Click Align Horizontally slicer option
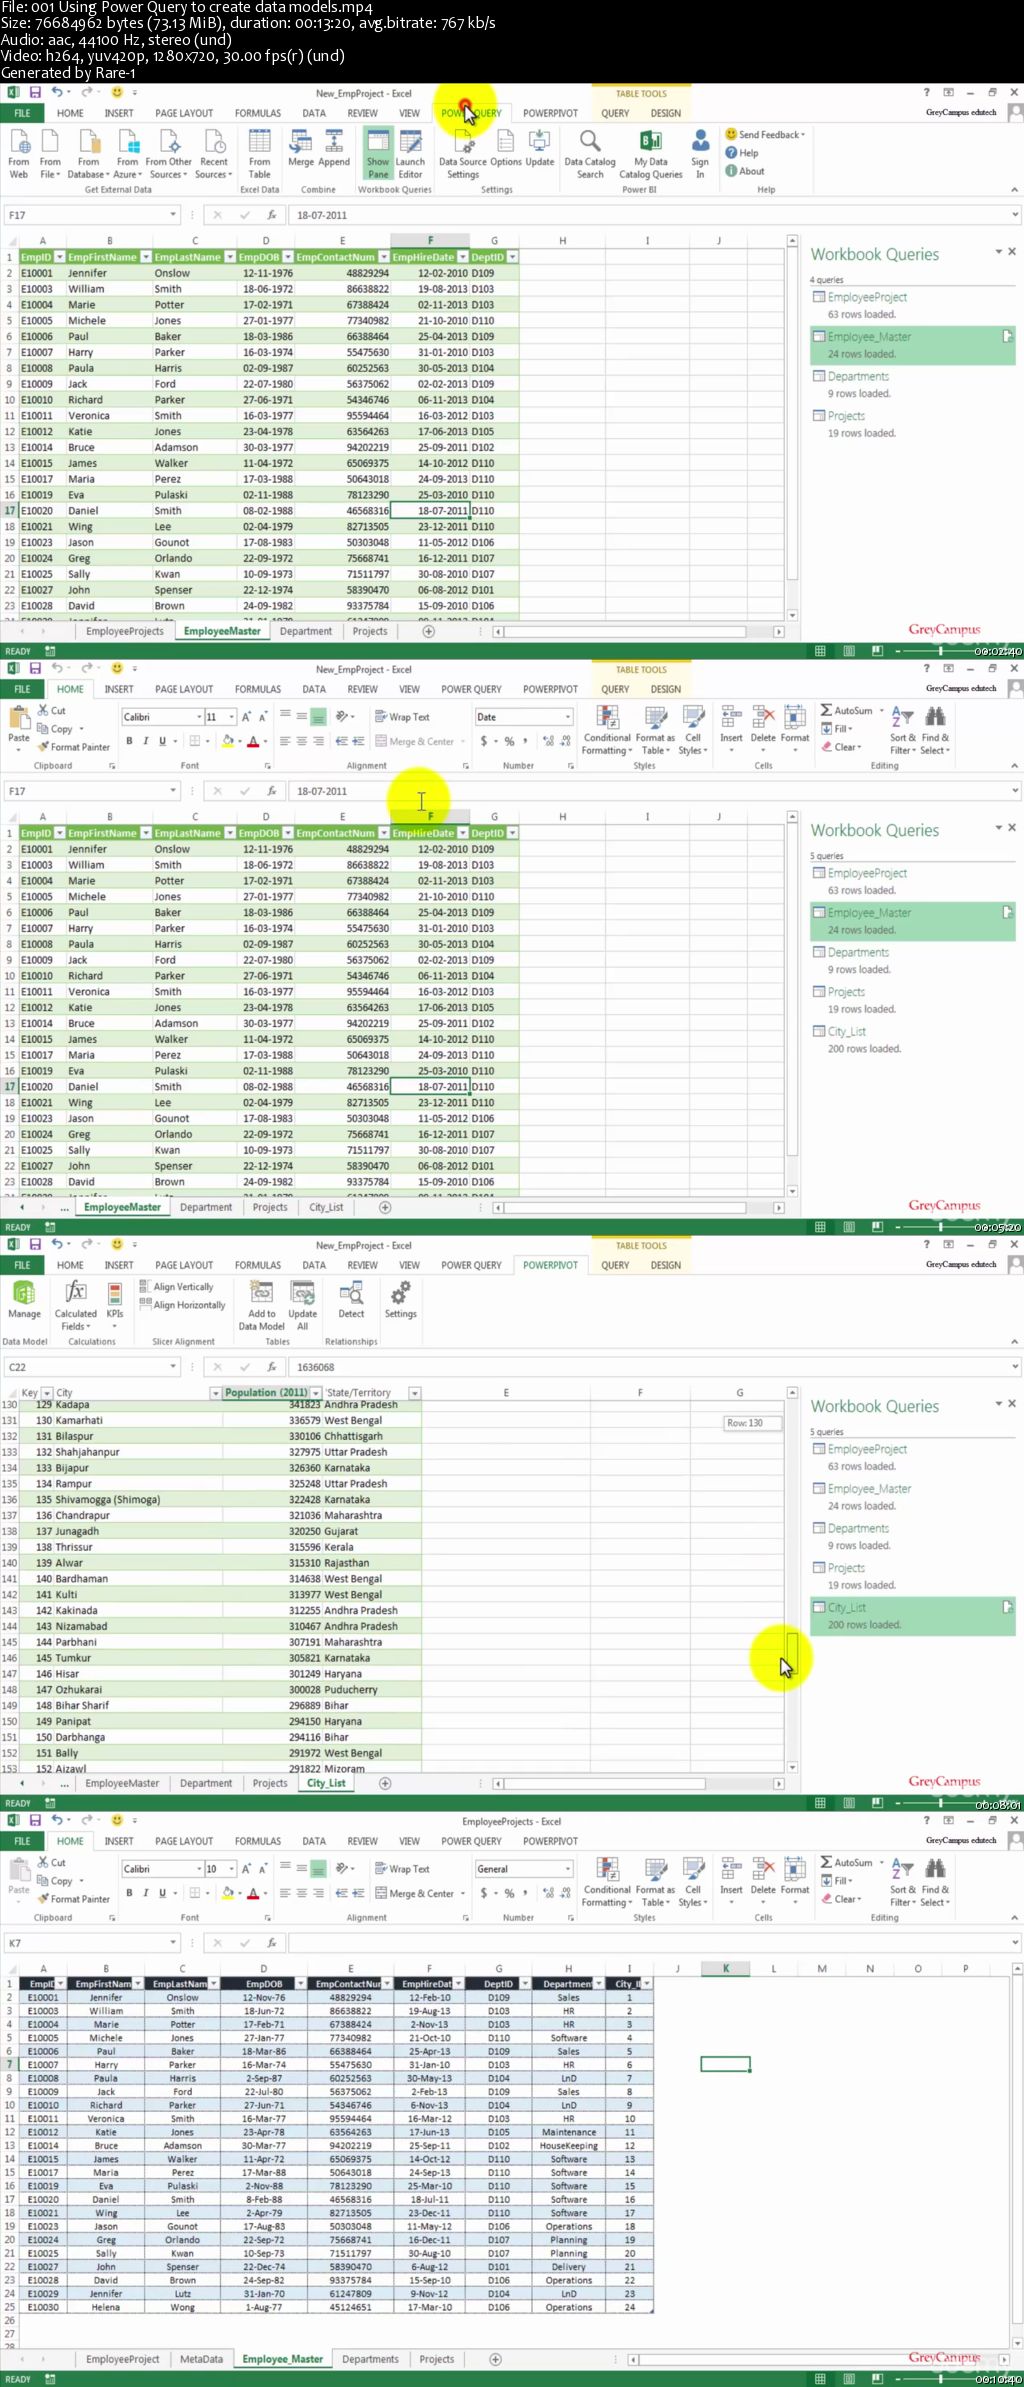The image size is (1024, 2387). point(182,1305)
